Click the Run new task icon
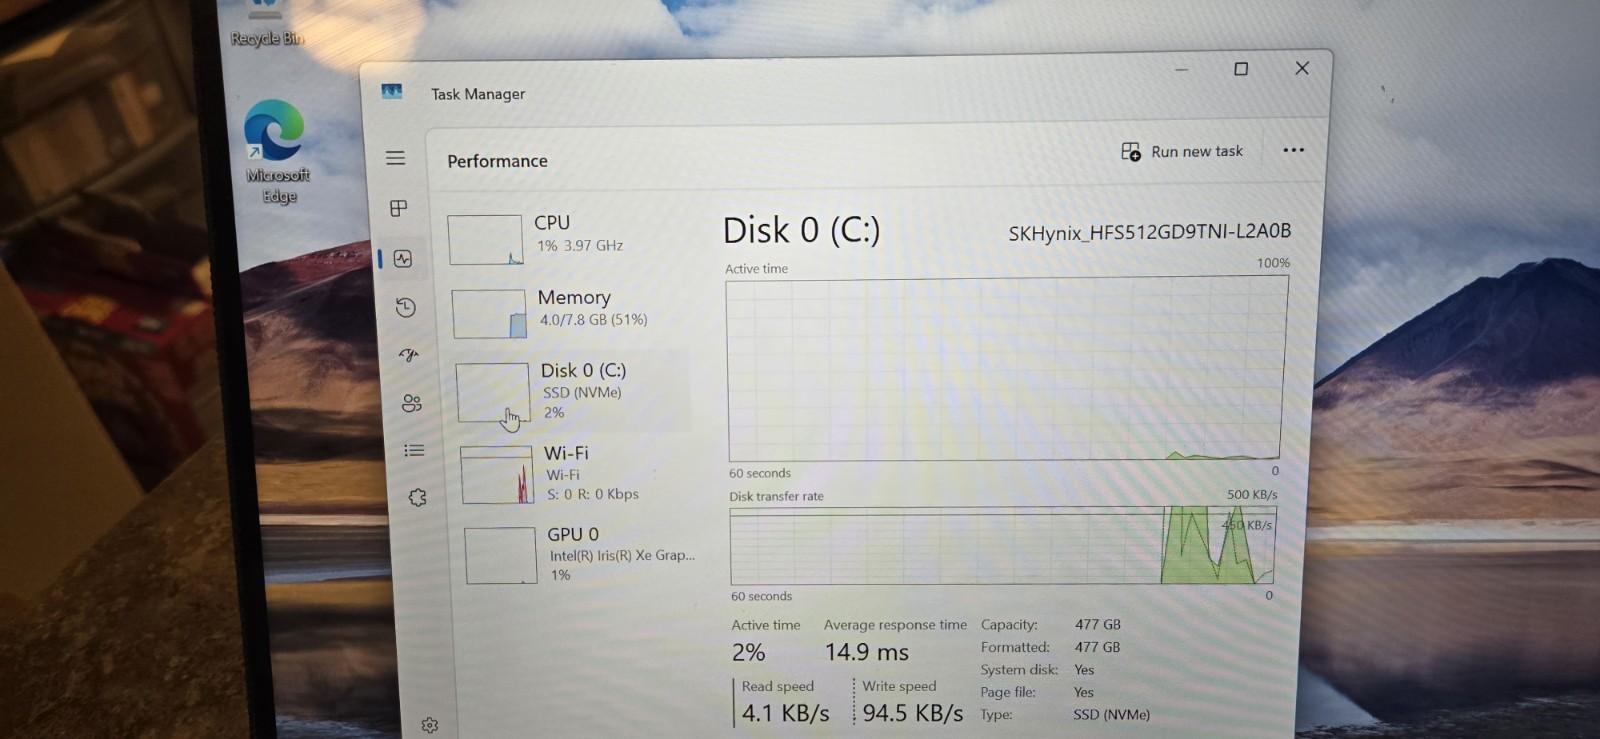Image resolution: width=1600 pixels, height=739 pixels. (x=1131, y=151)
